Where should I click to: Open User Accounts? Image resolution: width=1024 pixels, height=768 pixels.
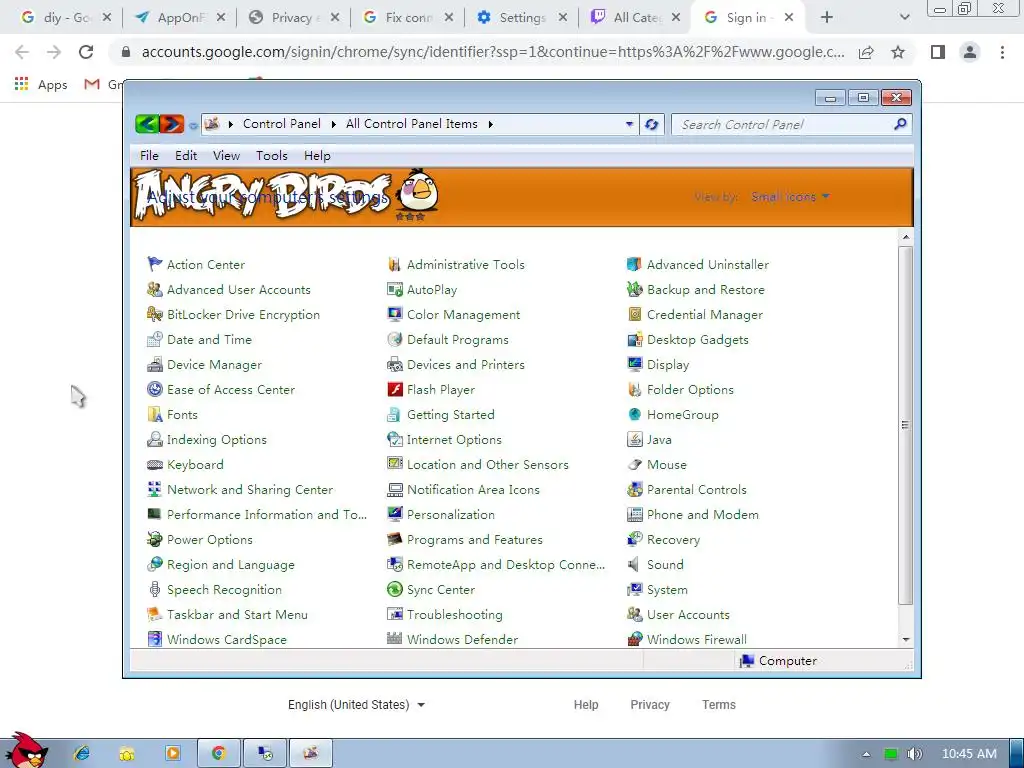click(x=688, y=615)
